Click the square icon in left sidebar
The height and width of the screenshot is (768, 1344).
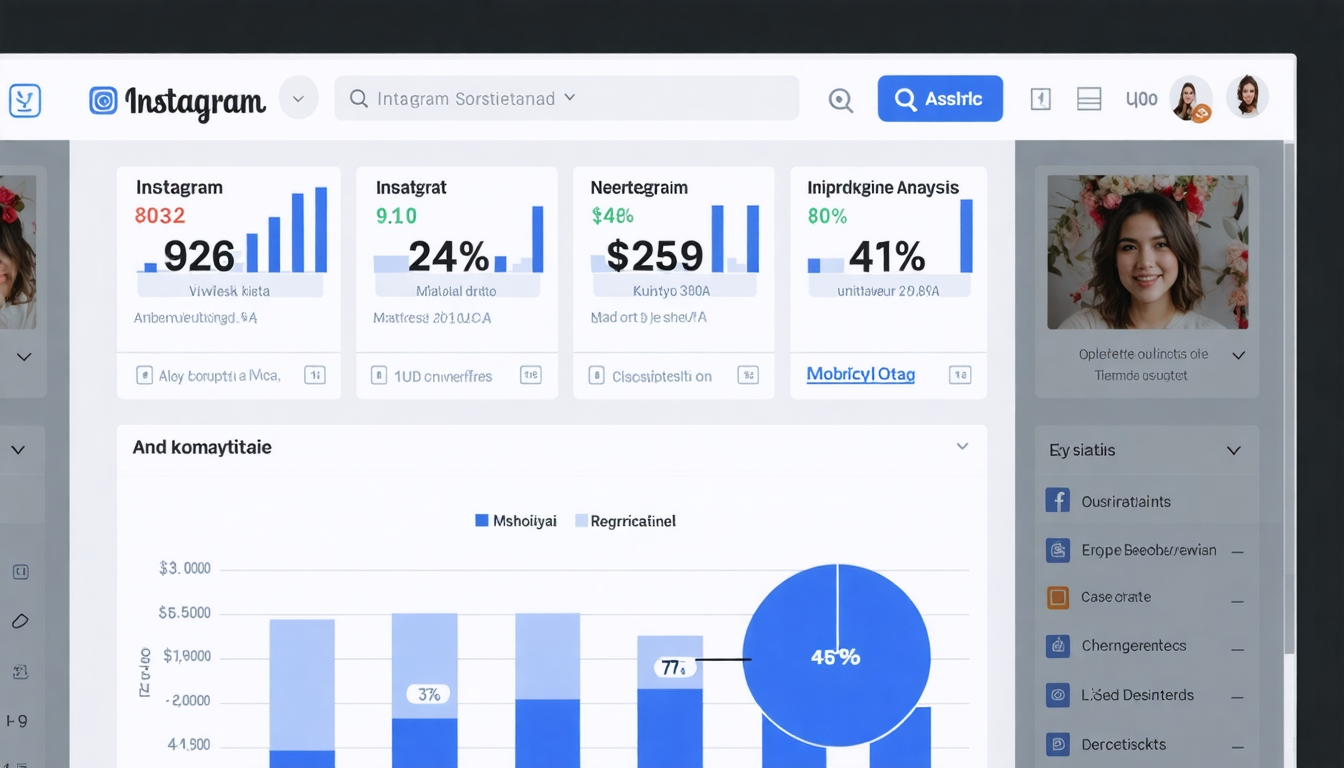tap(20, 572)
